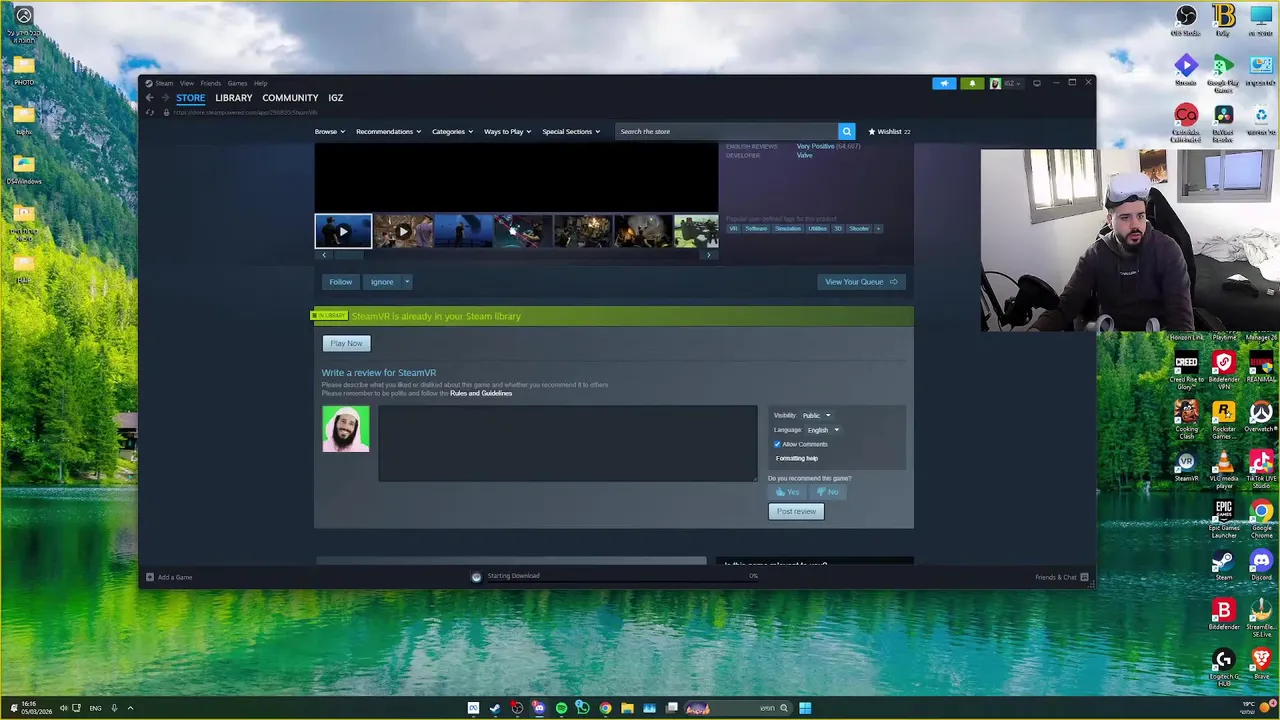The height and width of the screenshot is (720, 1280).
Task: Open Logitech G HUB desktop icon
Action: [1223, 667]
